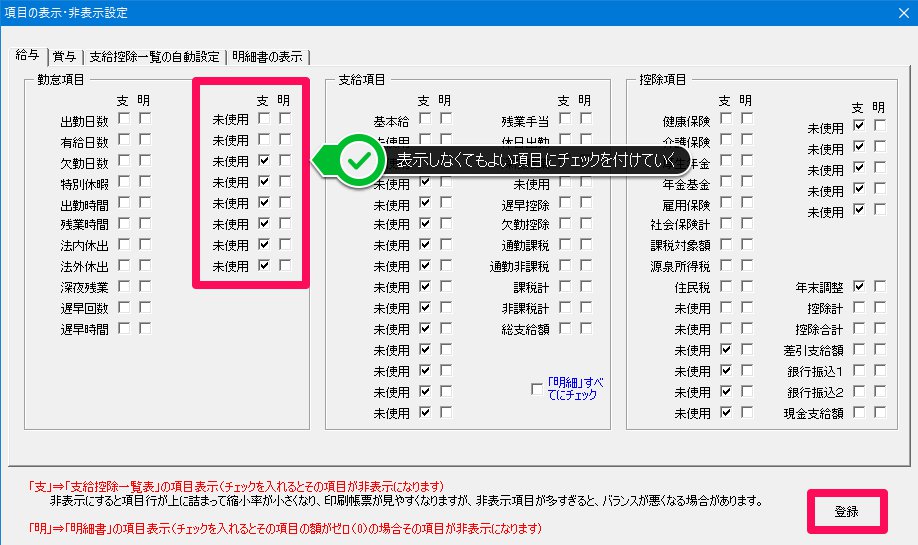
Task: Switch to the 賞与 tab
Action: click(64, 56)
